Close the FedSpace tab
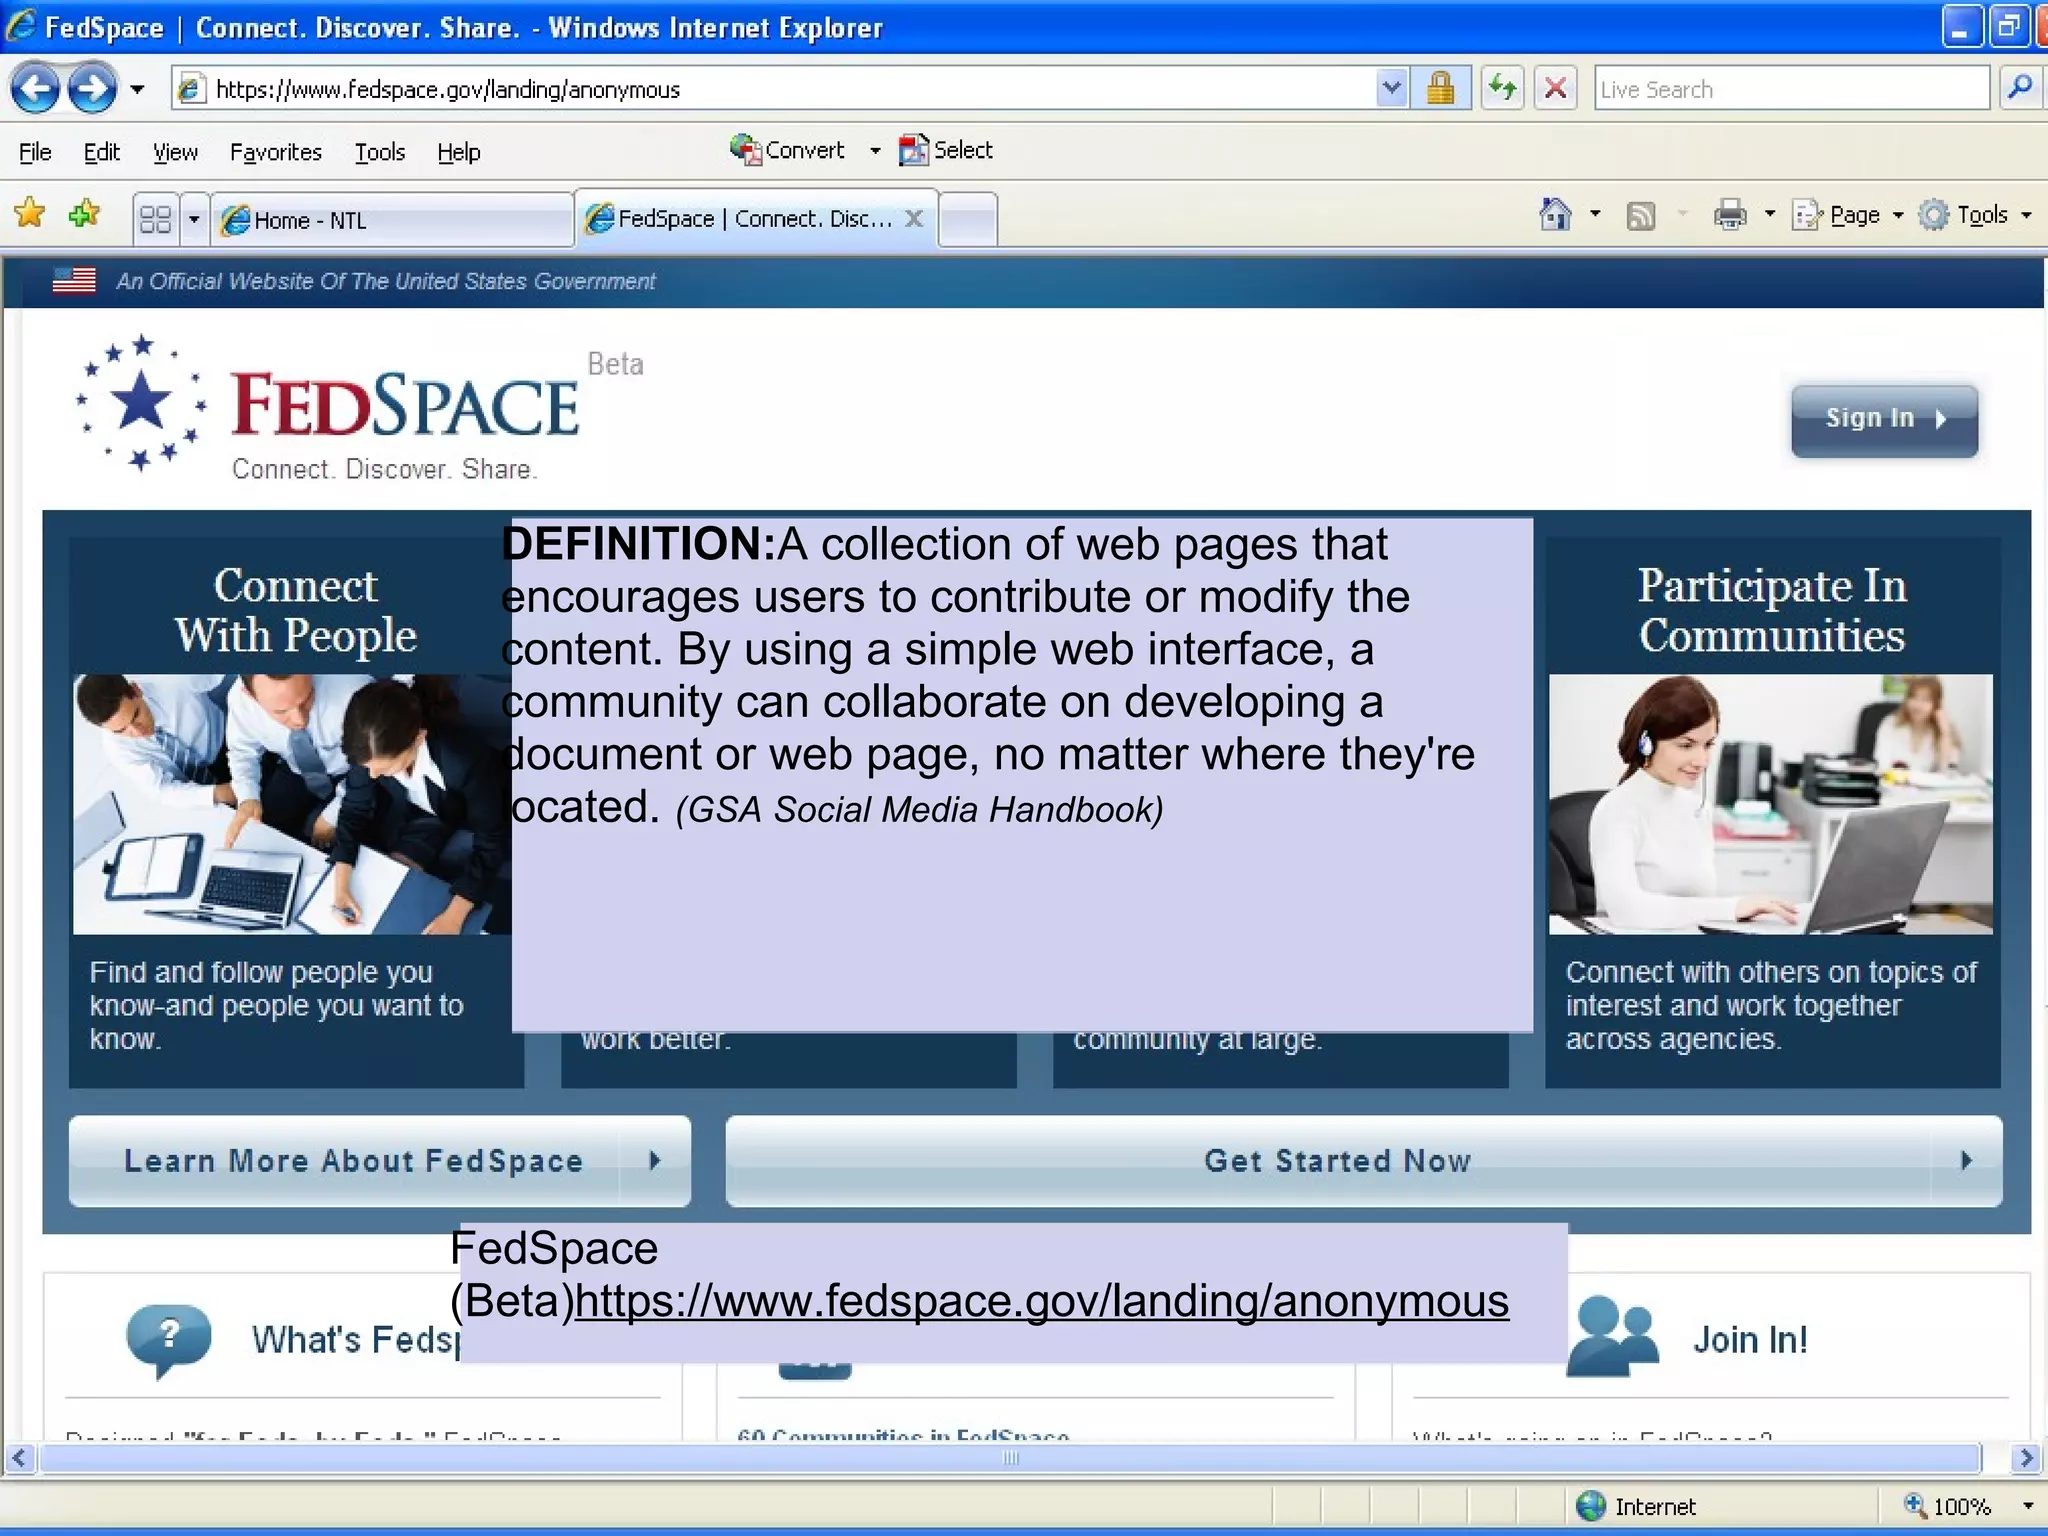The width and height of the screenshot is (2048, 1536). pyautogui.click(x=914, y=218)
